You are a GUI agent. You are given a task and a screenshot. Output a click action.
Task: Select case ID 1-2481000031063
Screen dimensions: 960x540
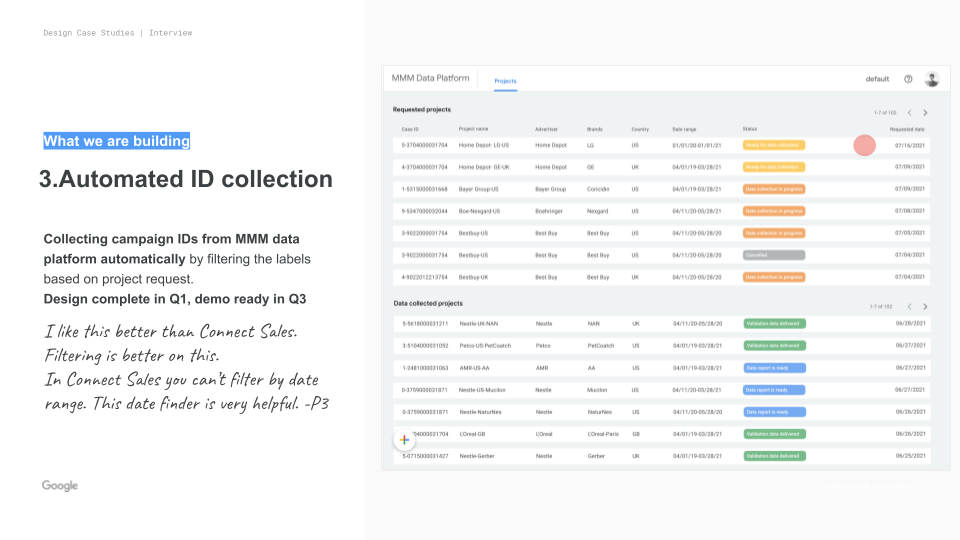[x=425, y=368]
